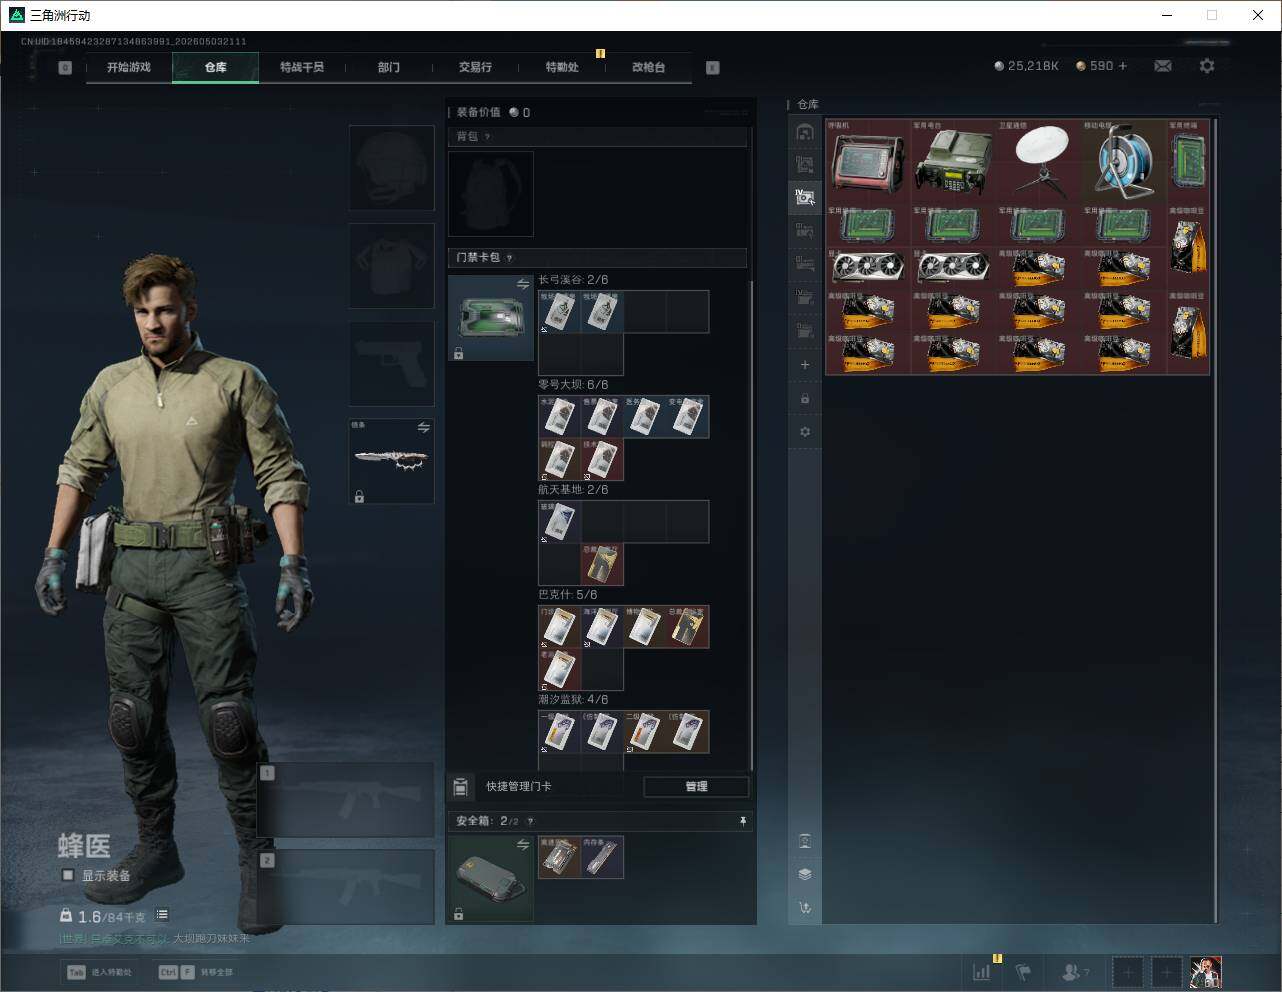The height and width of the screenshot is (992, 1282).
Task: Click the empty pistol slot
Action: [x=392, y=364]
